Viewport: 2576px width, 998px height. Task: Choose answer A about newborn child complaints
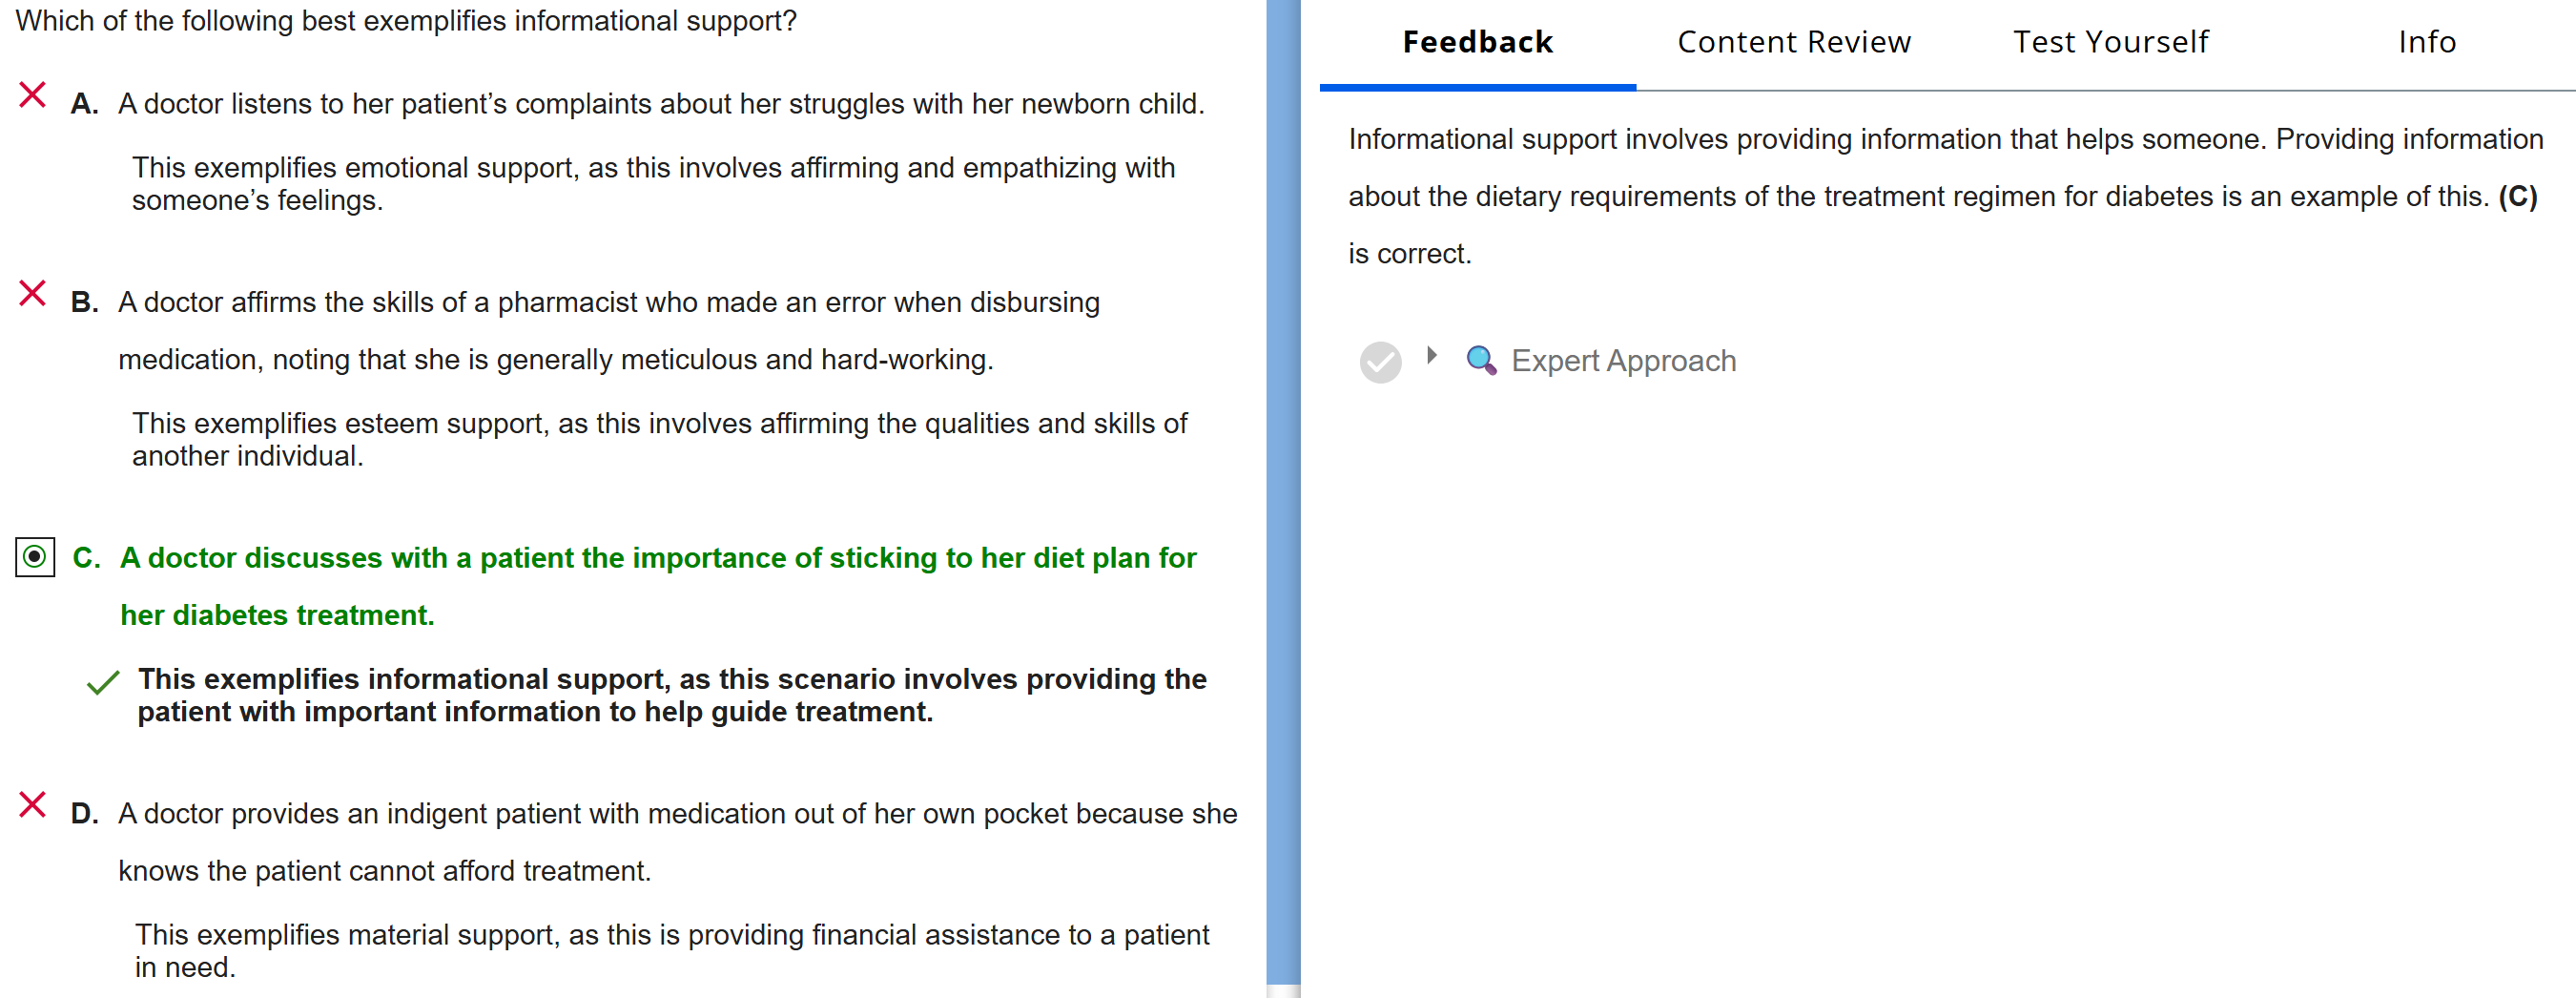point(660,104)
